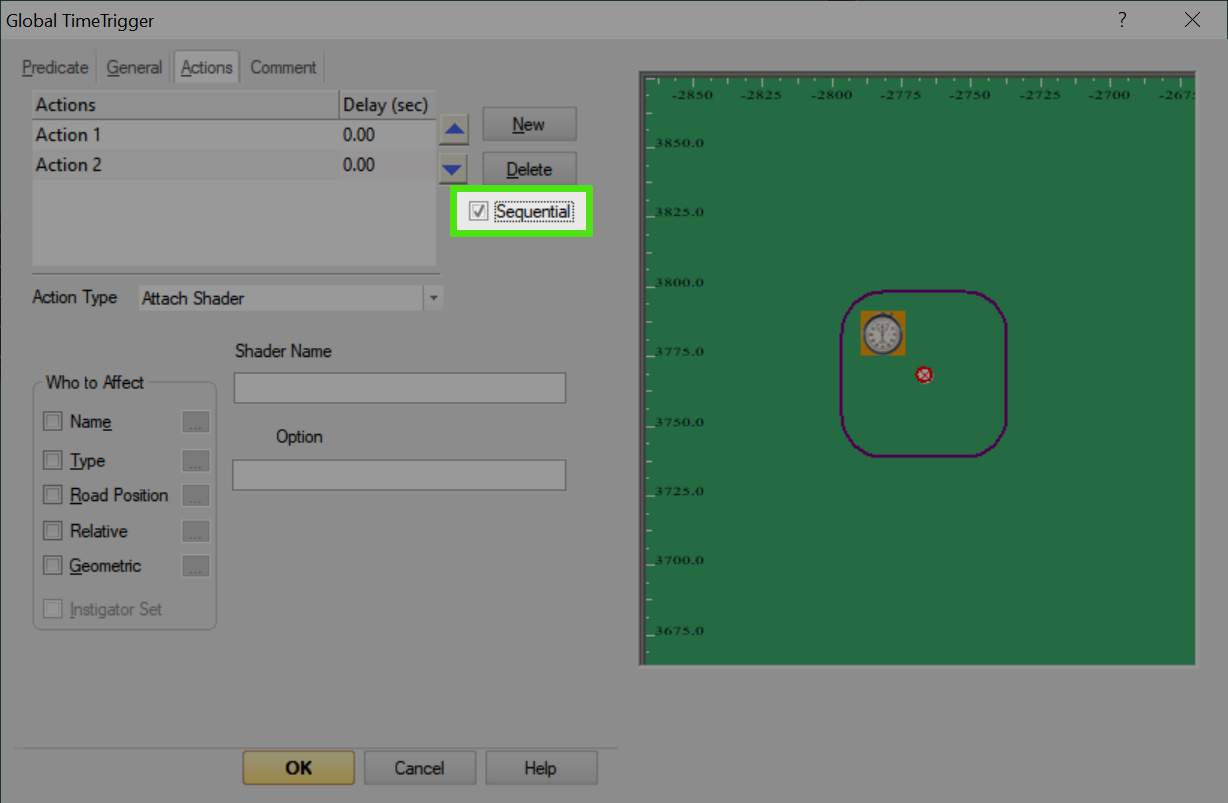This screenshot has height=803, width=1228.
Task: Uncheck the Sequential checkbox
Action: point(479,212)
